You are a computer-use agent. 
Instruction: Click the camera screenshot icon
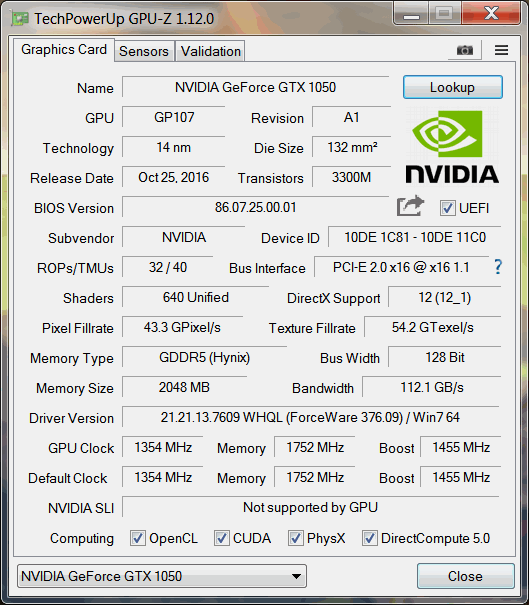point(465,51)
